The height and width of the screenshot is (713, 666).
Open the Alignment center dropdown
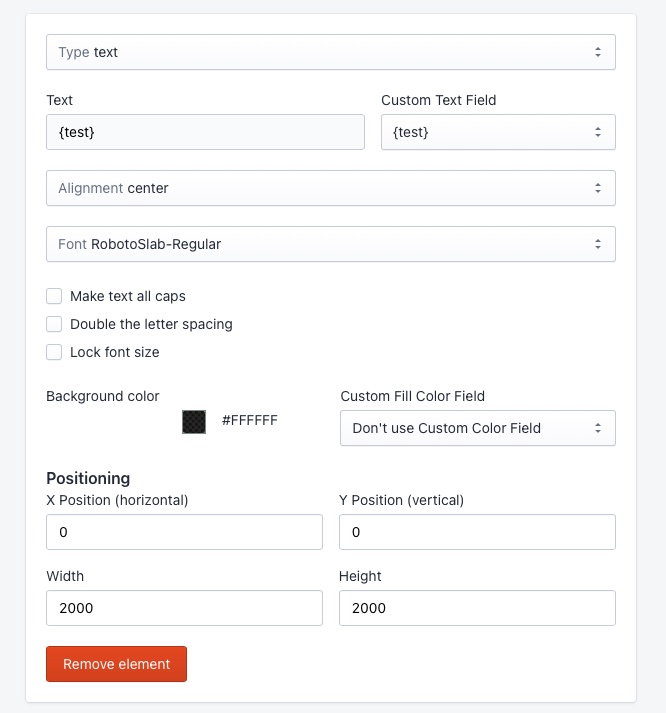330,188
